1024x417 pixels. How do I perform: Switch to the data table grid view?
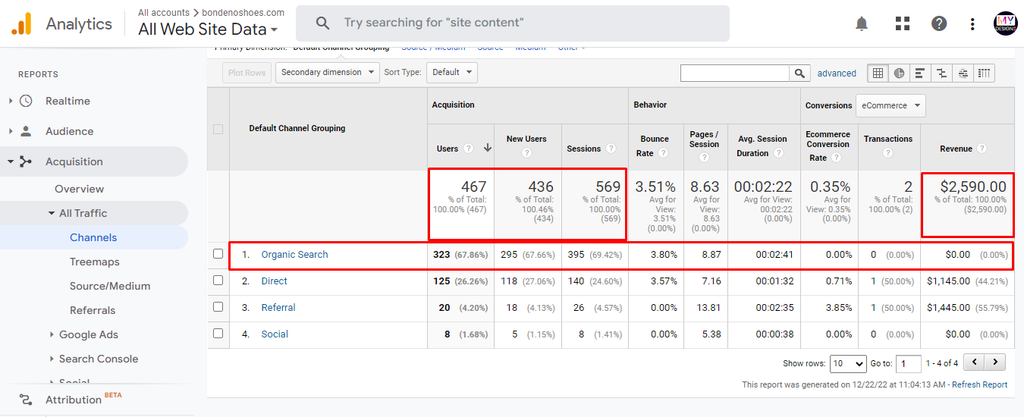878,73
